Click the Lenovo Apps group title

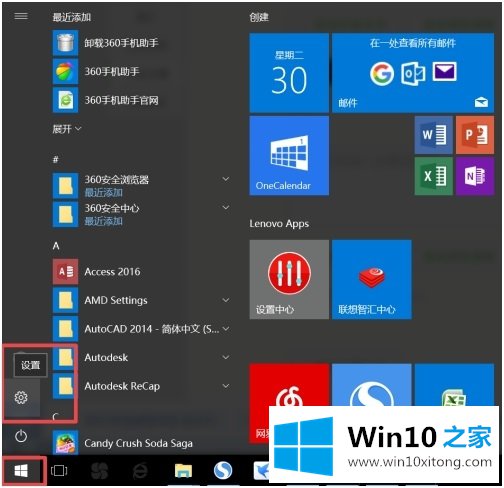pos(279,224)
